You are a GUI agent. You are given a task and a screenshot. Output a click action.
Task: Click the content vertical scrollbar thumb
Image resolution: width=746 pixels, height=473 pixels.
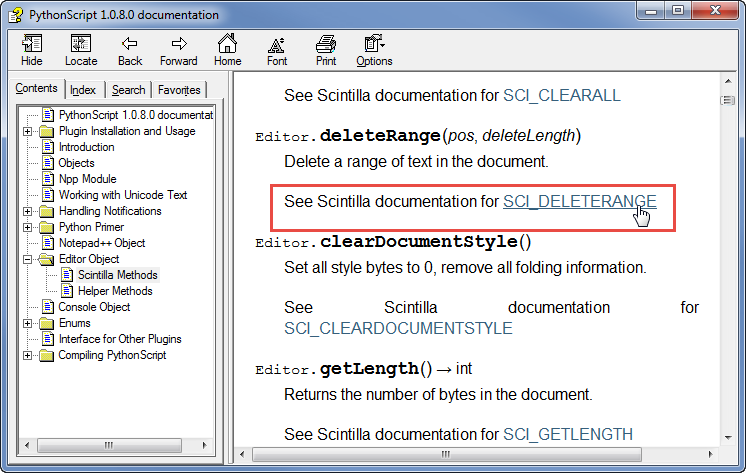(728, 100)
